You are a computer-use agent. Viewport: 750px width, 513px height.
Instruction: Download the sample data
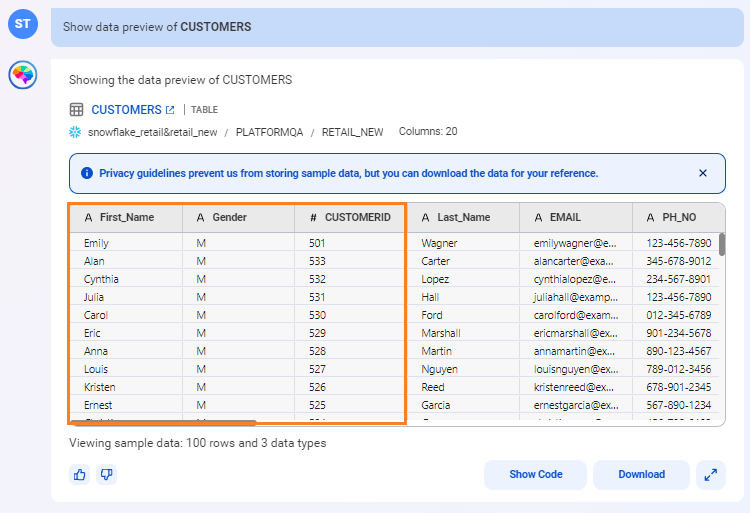tap(641, 475)
